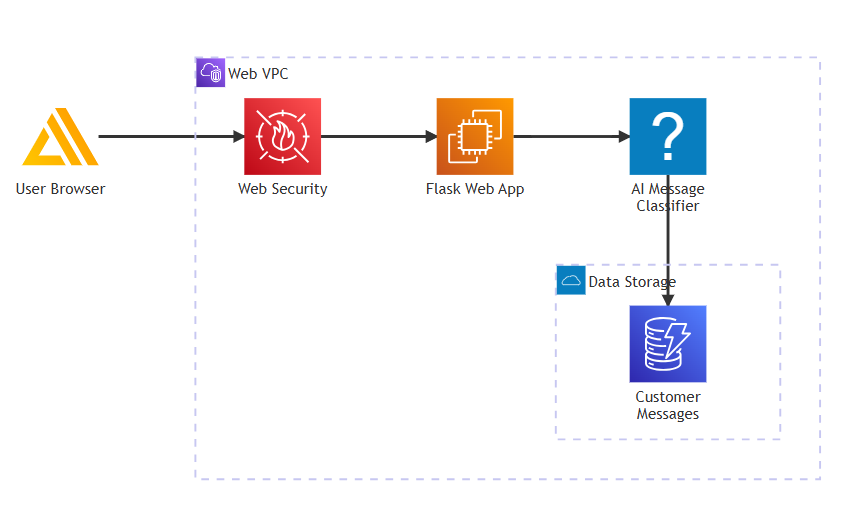Click arrowhead entering the AI Message Classifier
The image size is (850, 506).
point(624,137)
